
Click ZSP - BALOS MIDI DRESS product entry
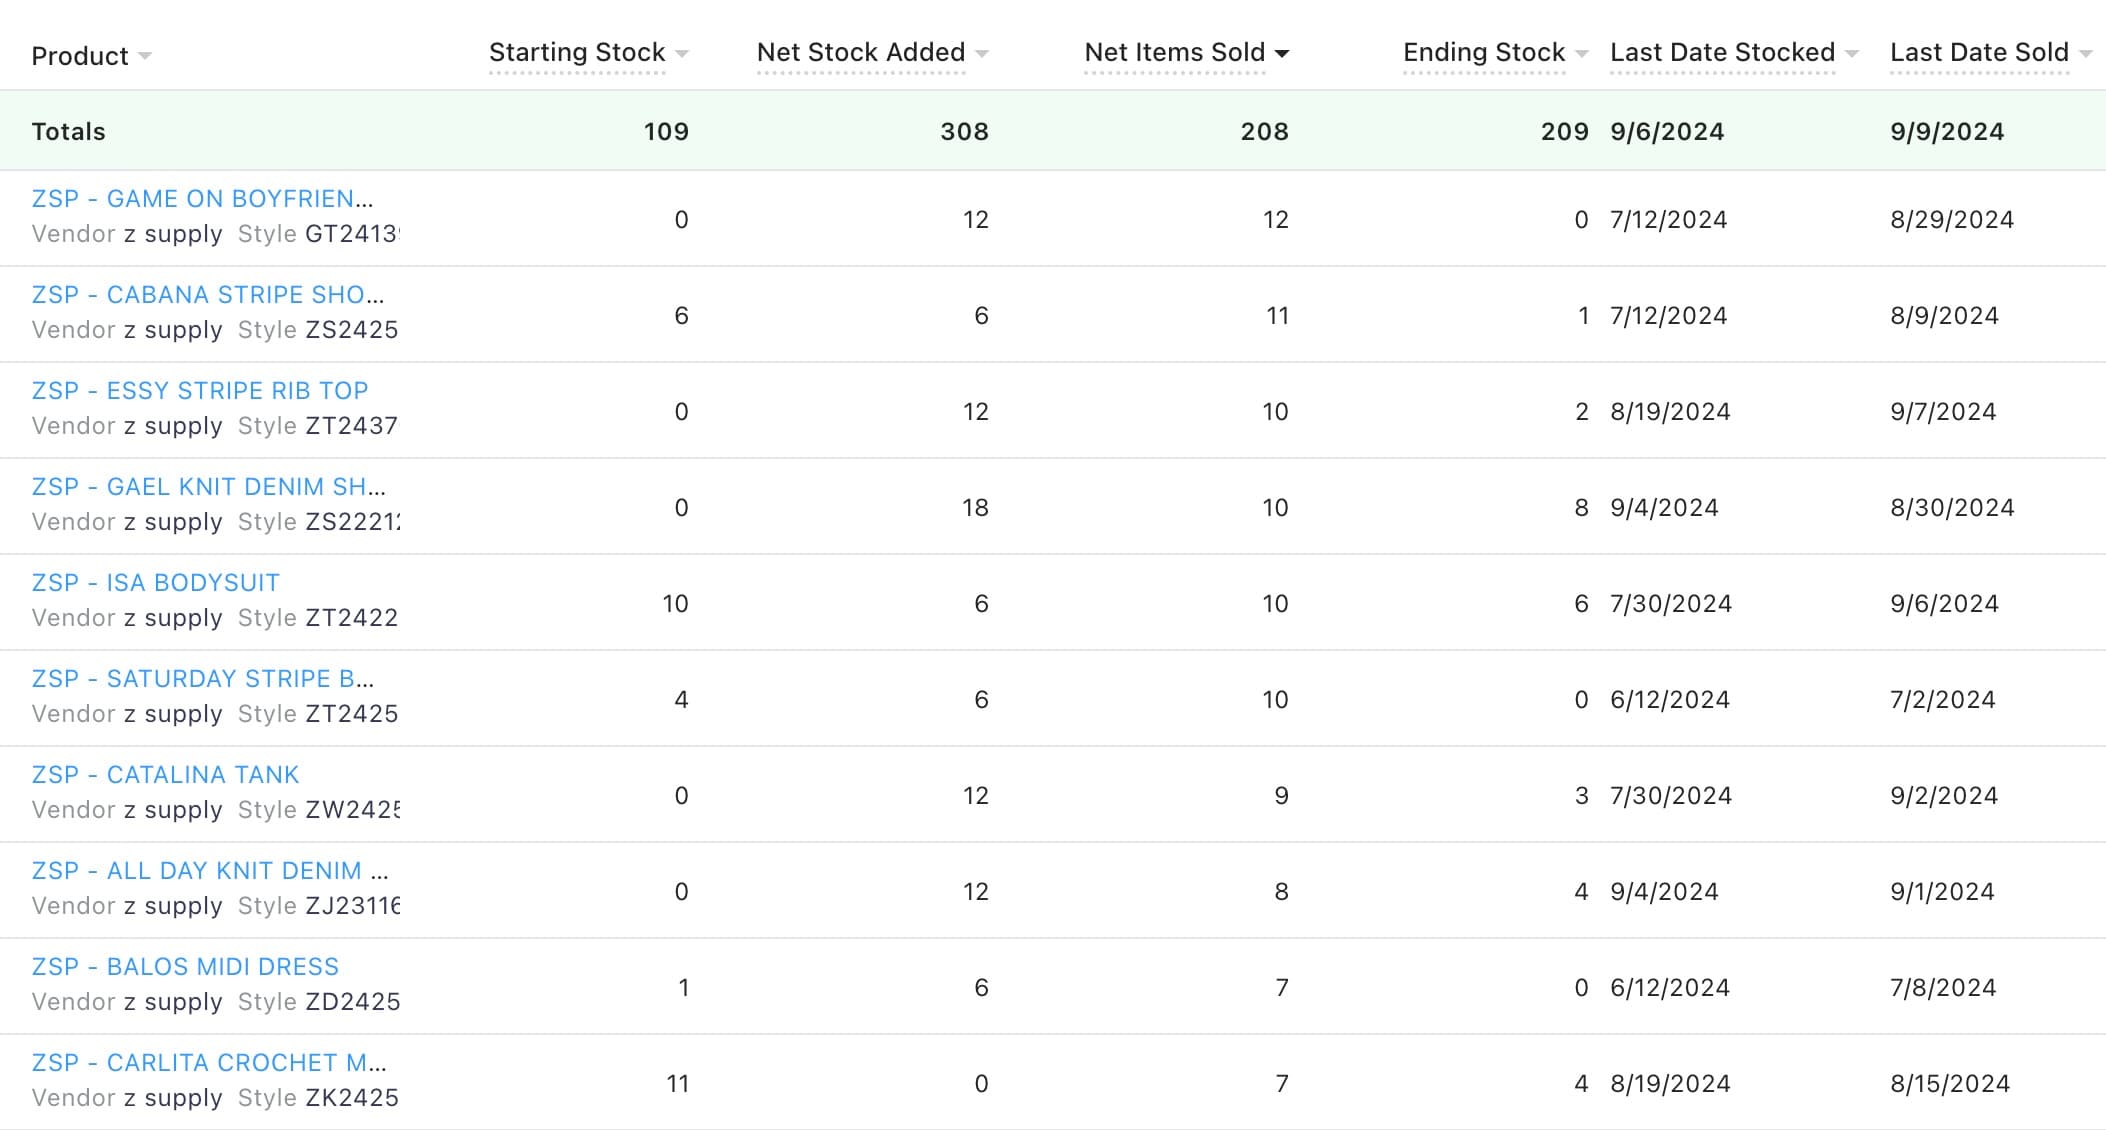pyautogui.click(x=184, y=967)
